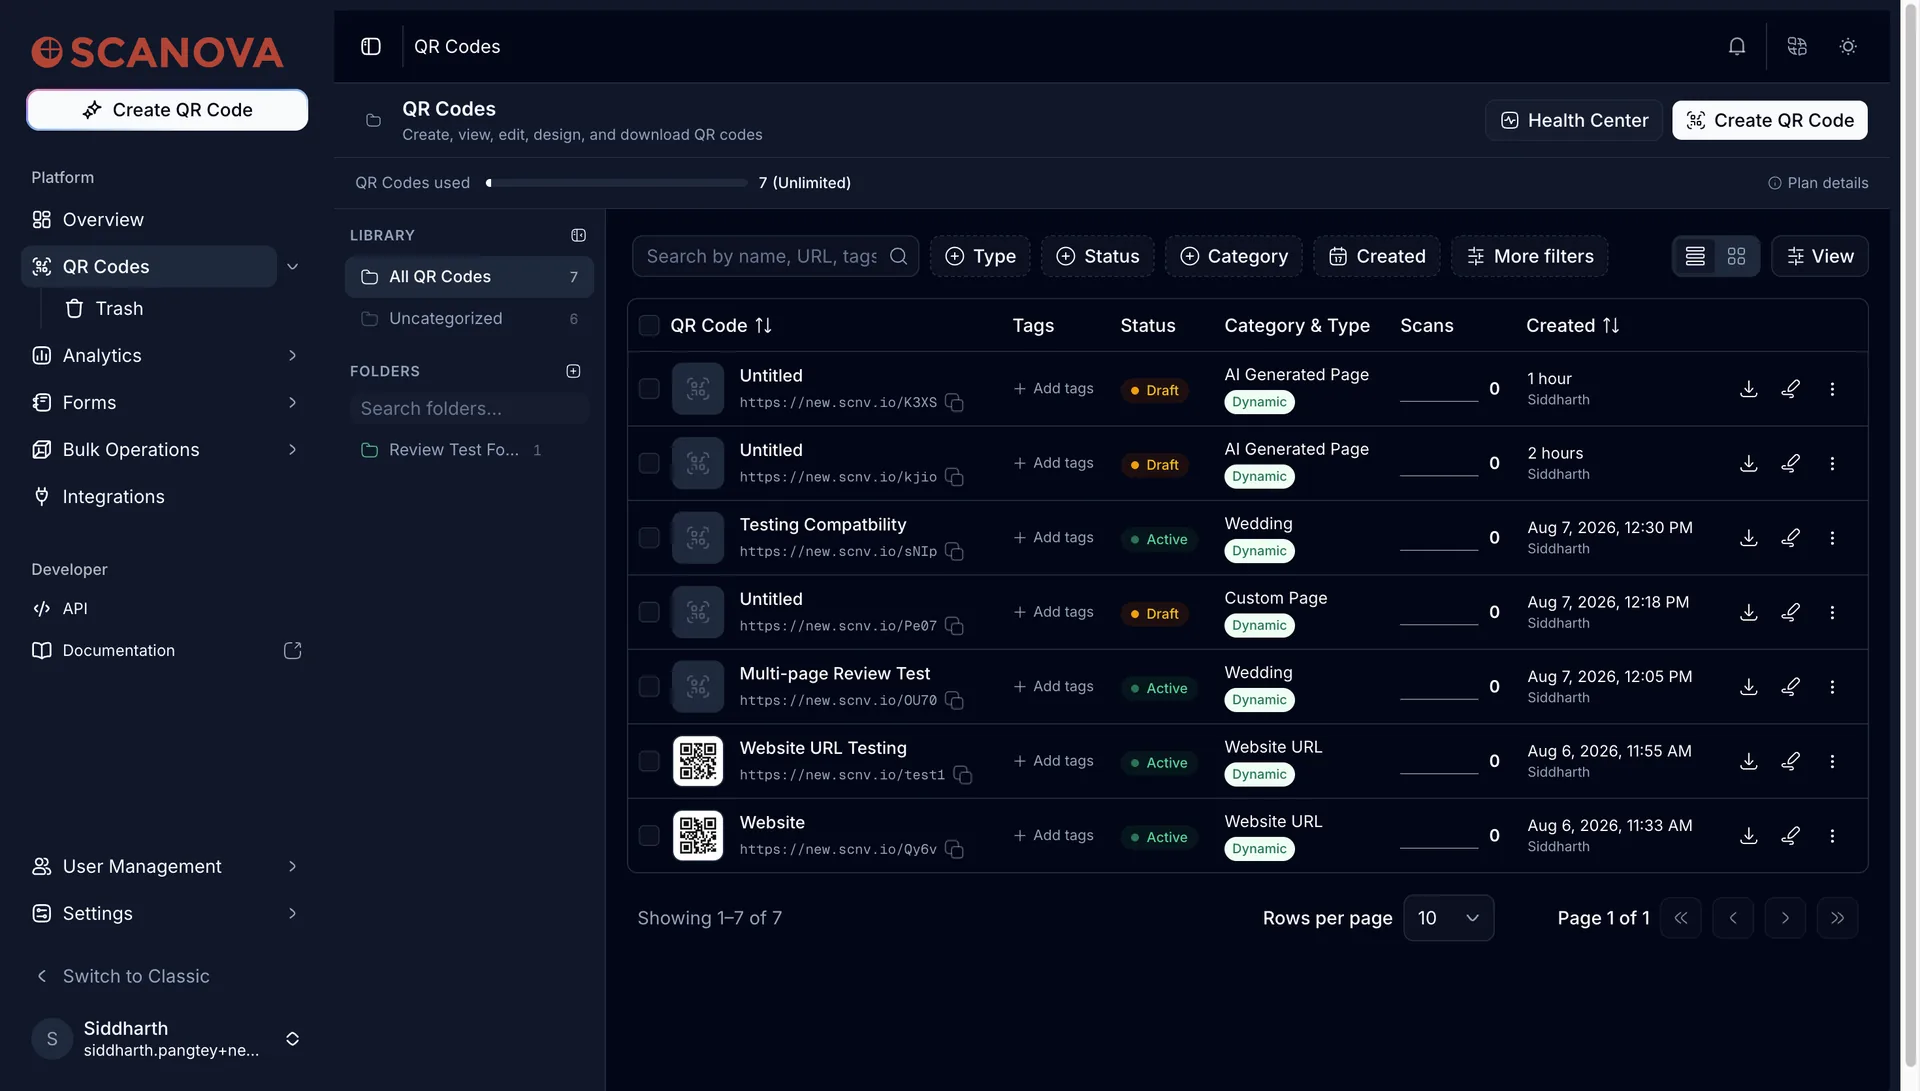Check the Pe07 Untitled row checkbox

pos(649,613)
